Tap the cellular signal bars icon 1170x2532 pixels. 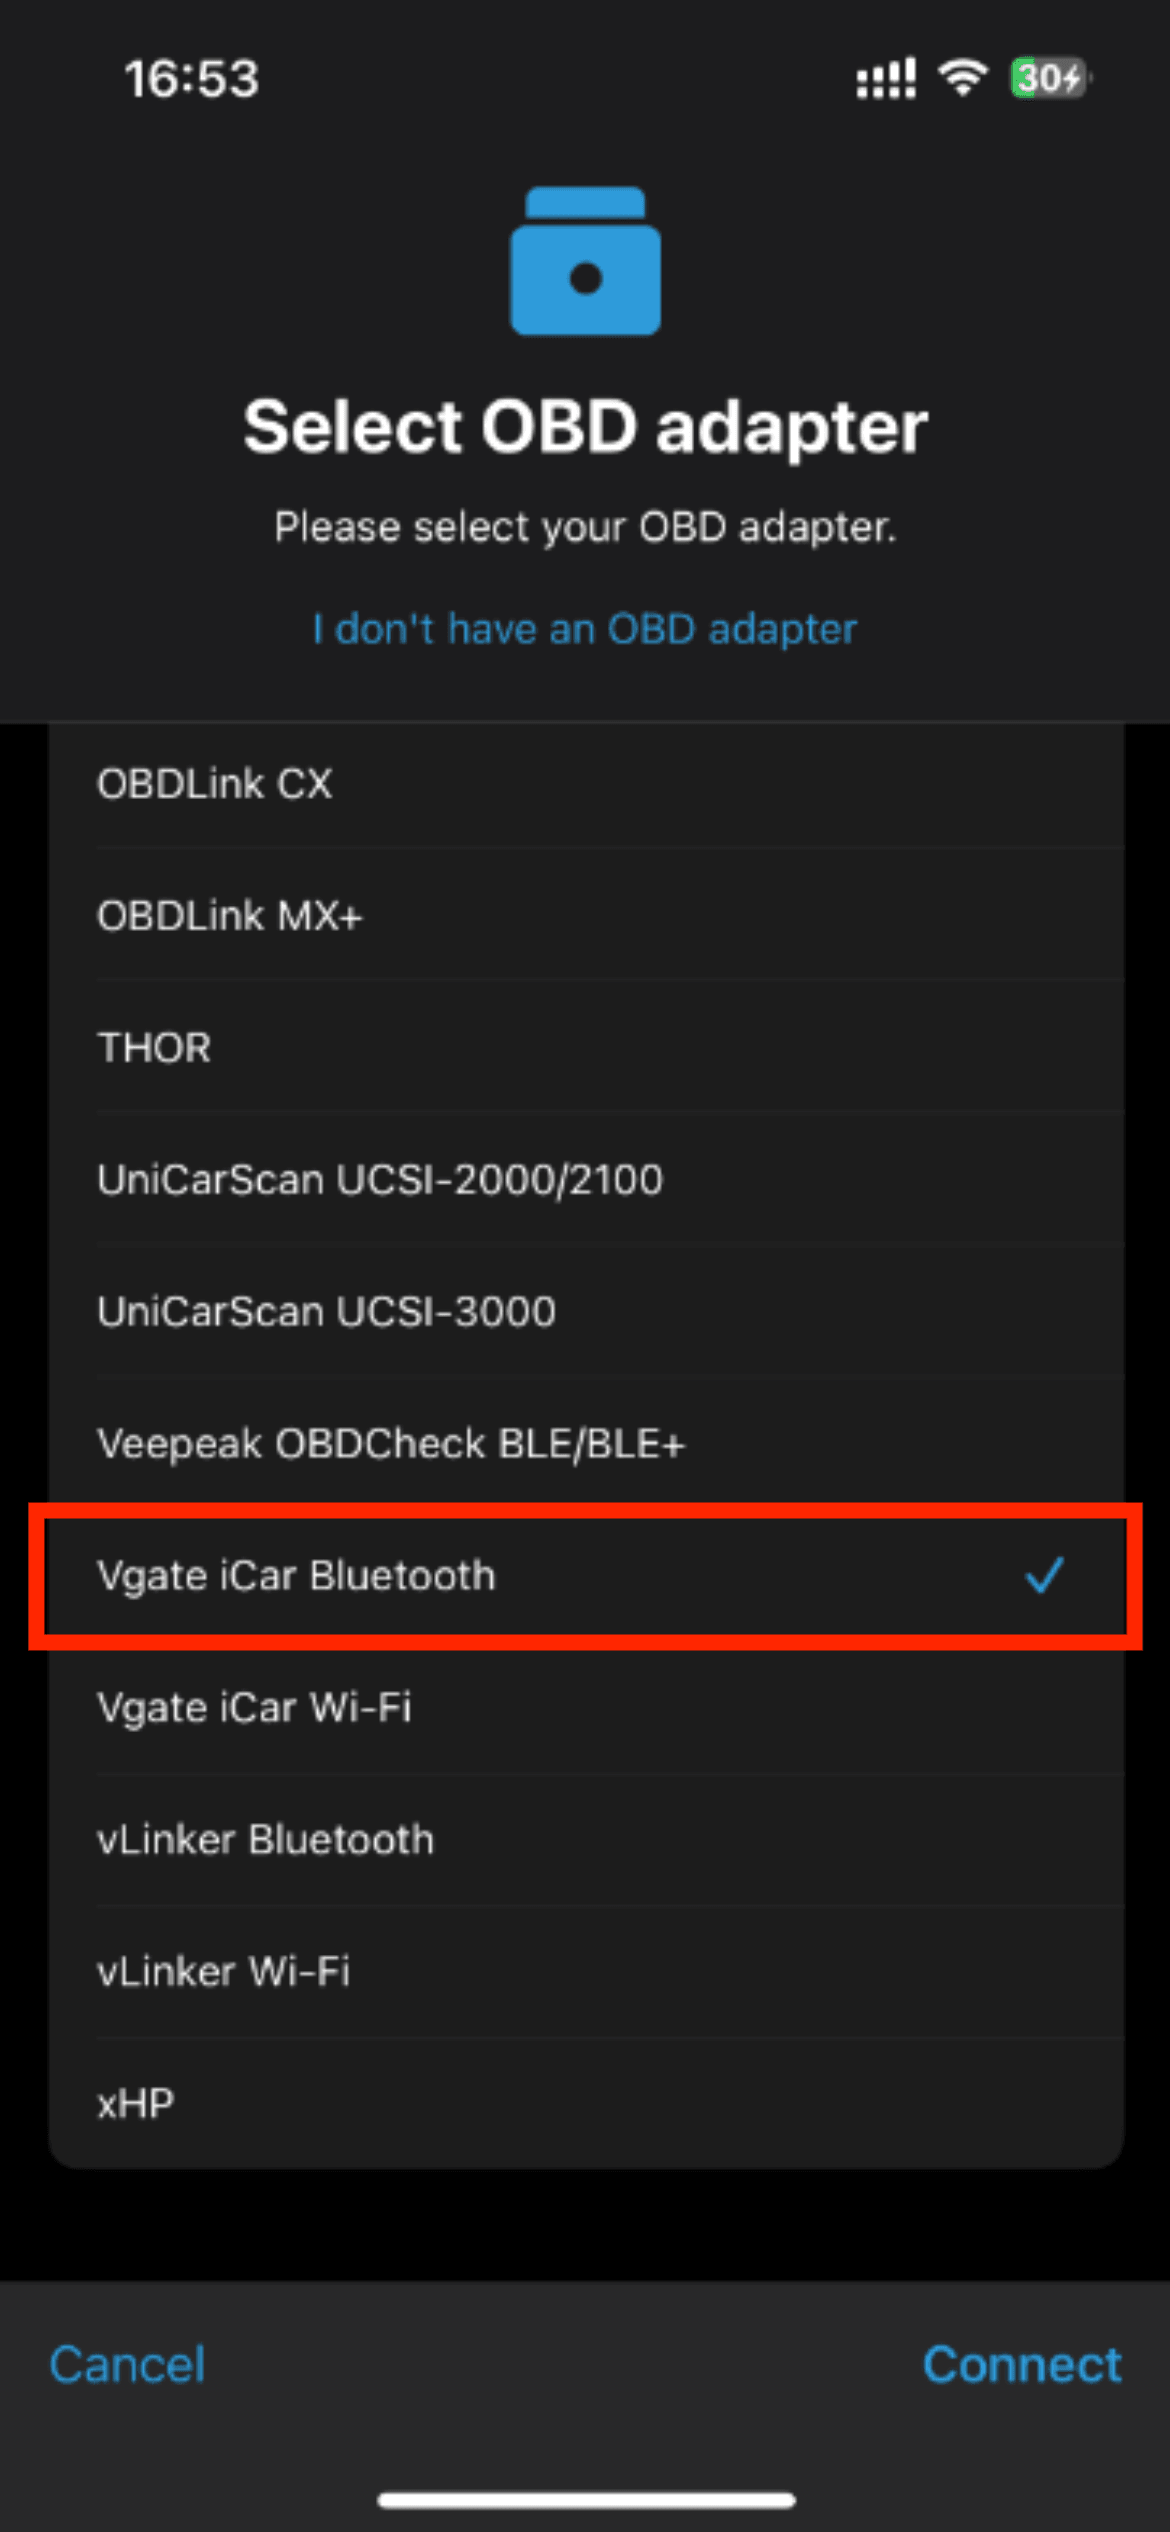(886, 78)
